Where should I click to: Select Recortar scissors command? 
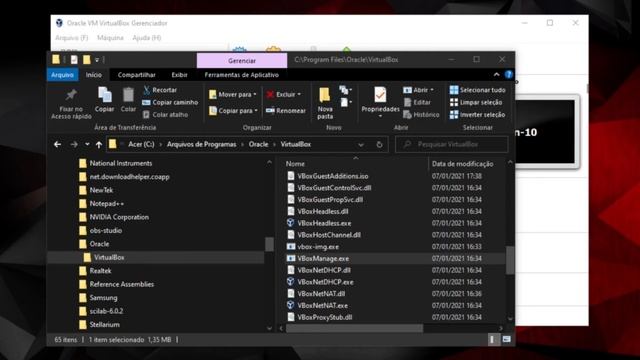pyautogui.click(x=160, y=90)
